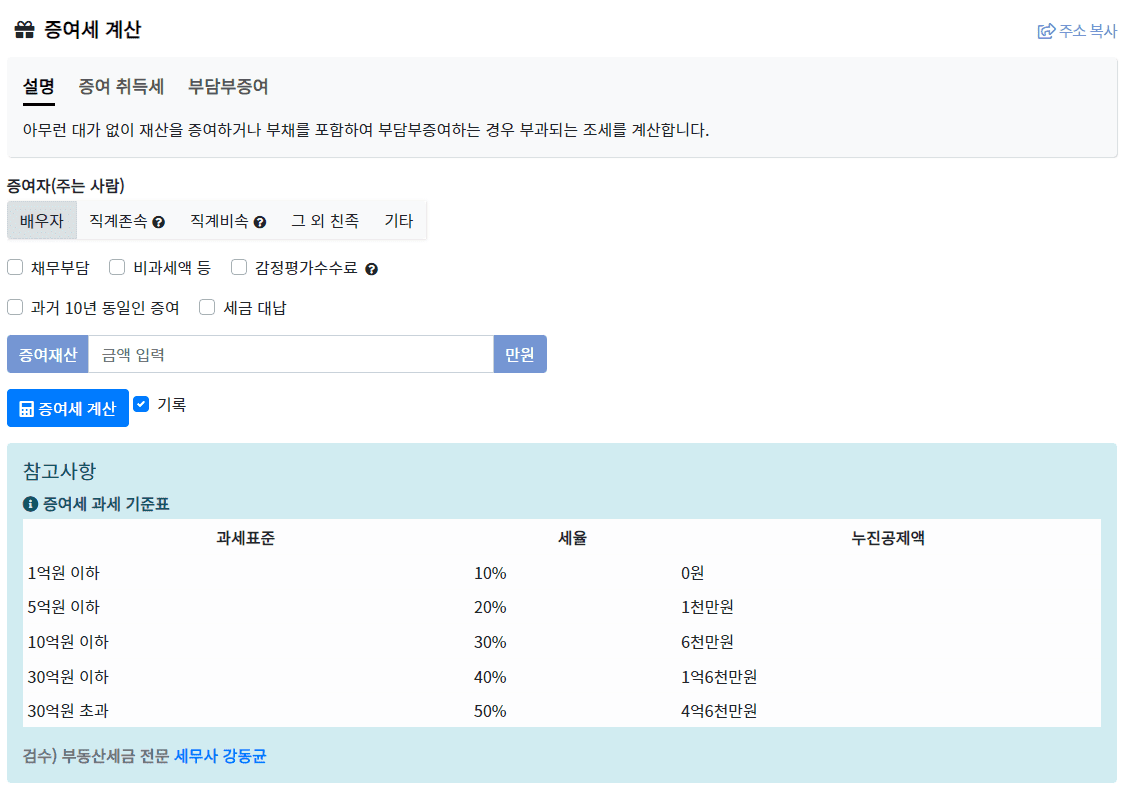Select 배우자 as the donor
1125x791 pixels.
tap(42, 220)
